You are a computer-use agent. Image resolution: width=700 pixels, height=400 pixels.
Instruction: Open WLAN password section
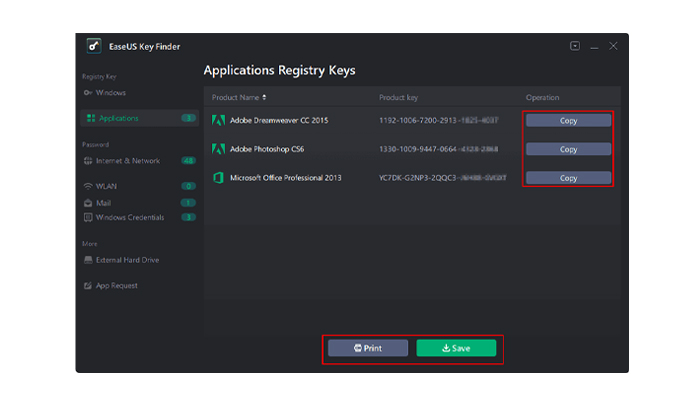tap(140, 186)
